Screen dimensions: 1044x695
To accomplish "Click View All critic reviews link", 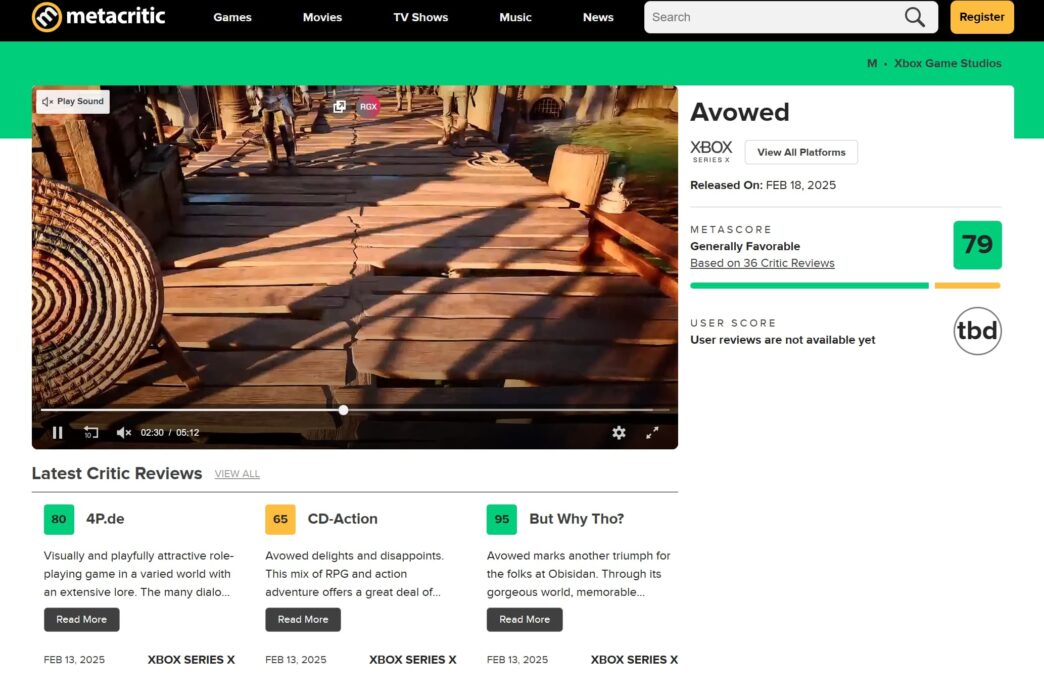I will point(237,474).
